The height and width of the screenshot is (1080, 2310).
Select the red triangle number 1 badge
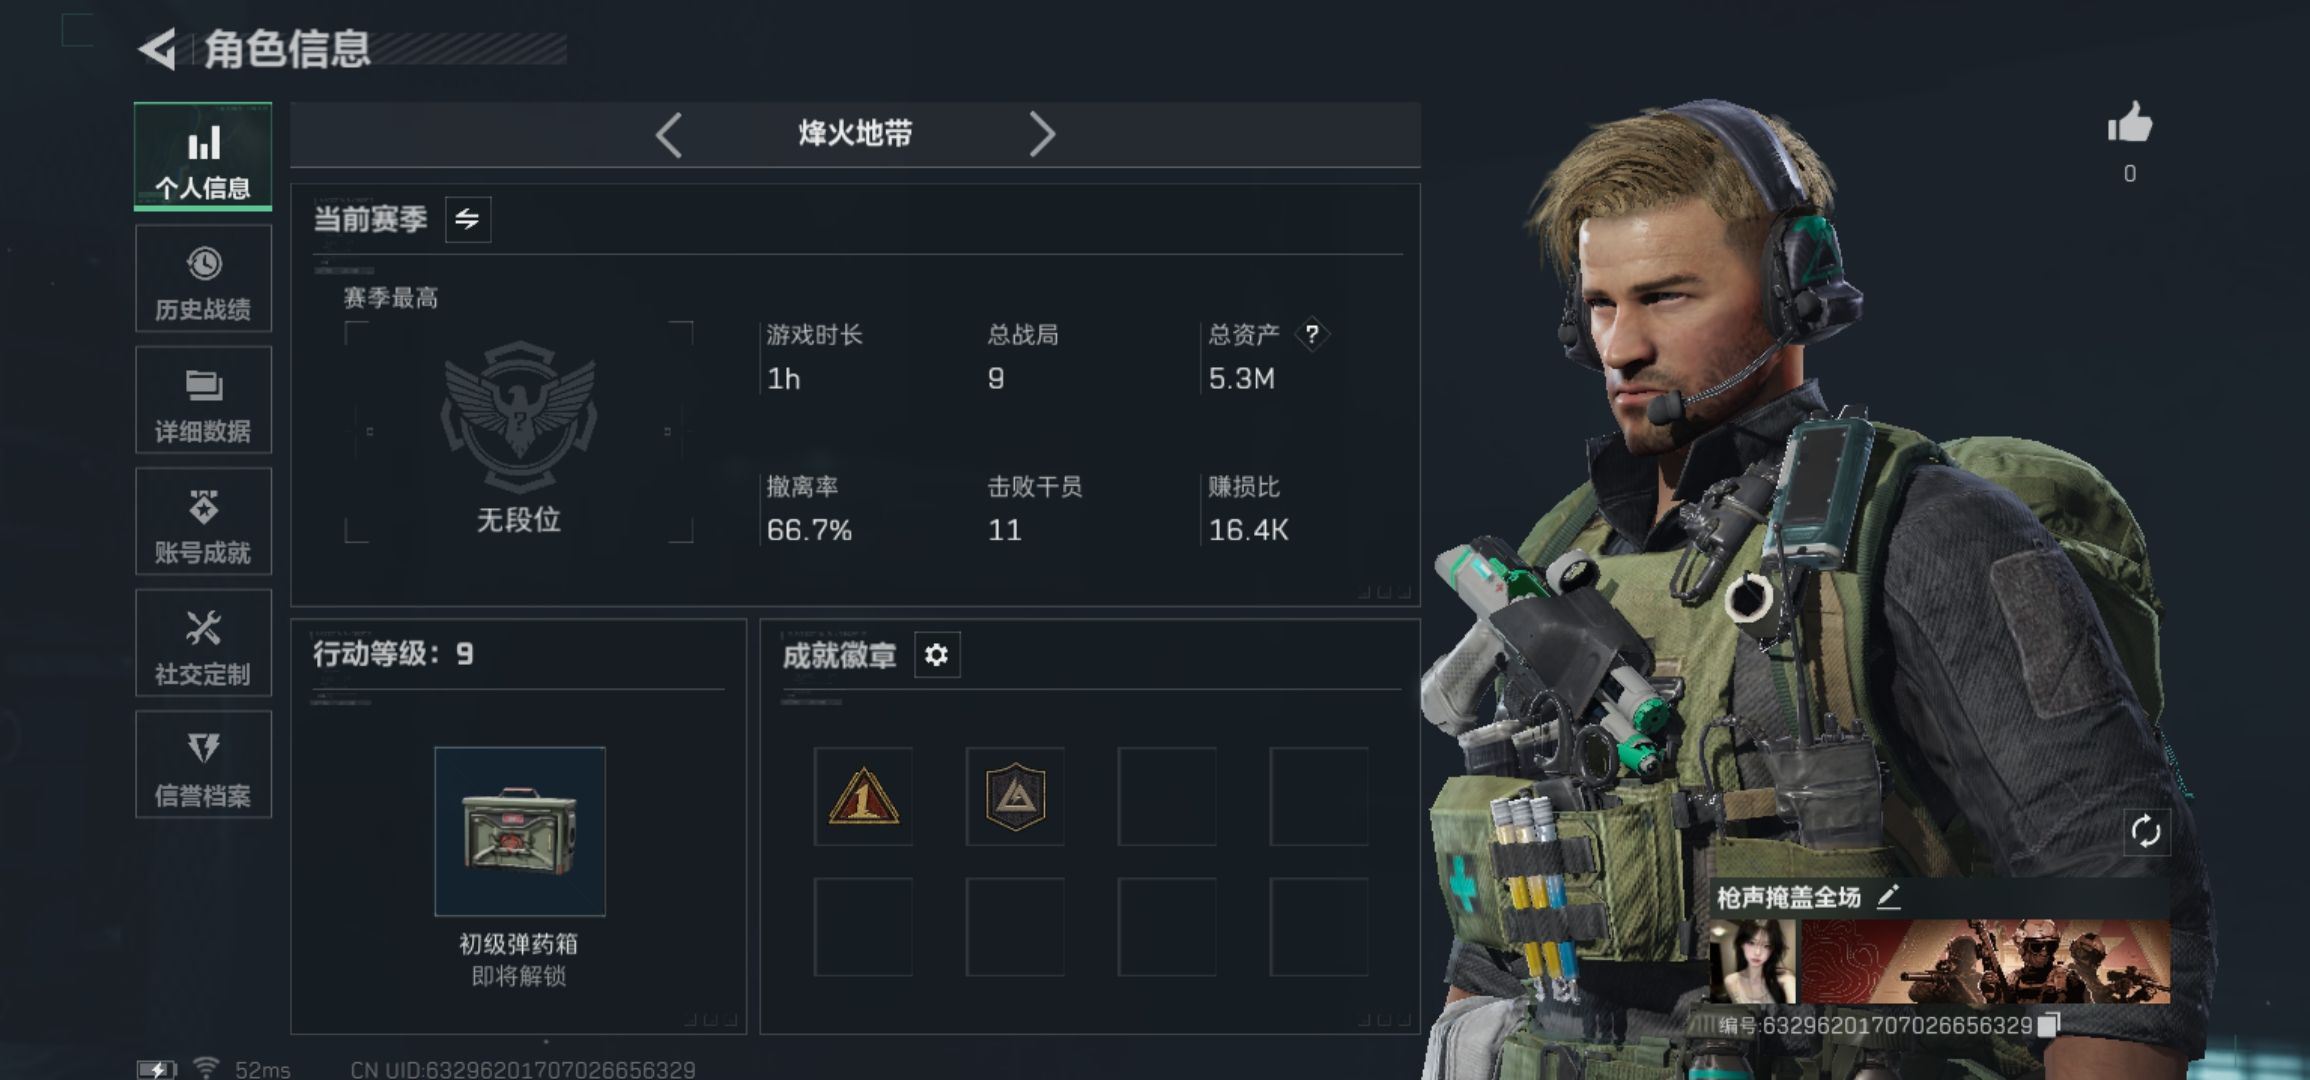pyautogui.click(x=863, y=796)
